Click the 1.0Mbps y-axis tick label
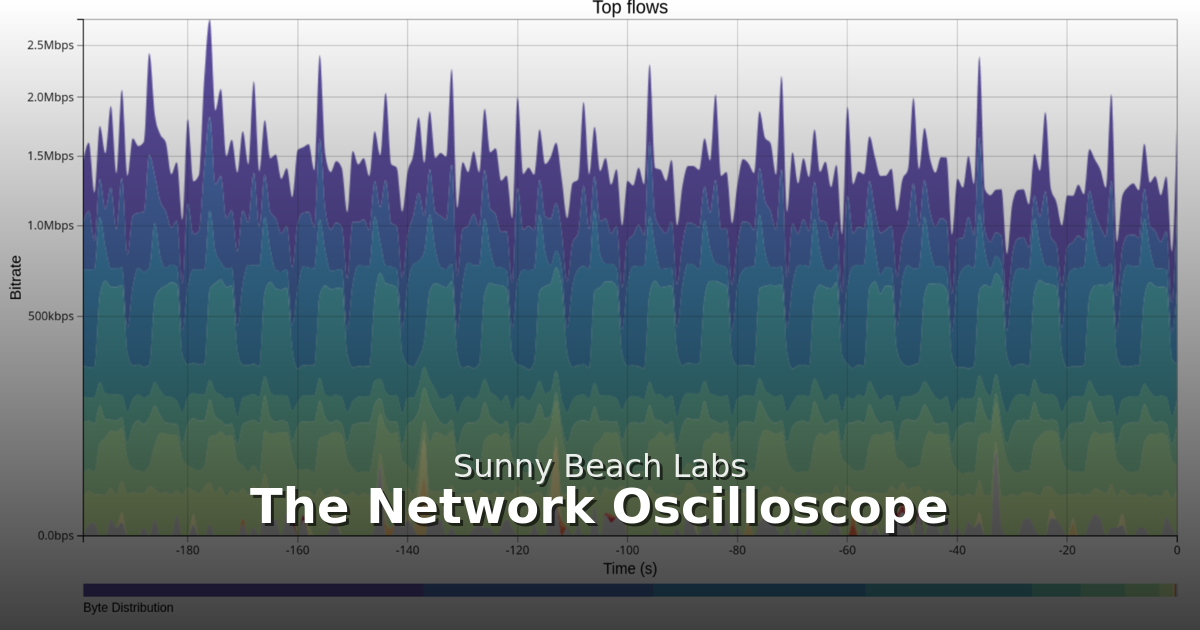This screenshot has width=1200, height=630. click(51, 226)
